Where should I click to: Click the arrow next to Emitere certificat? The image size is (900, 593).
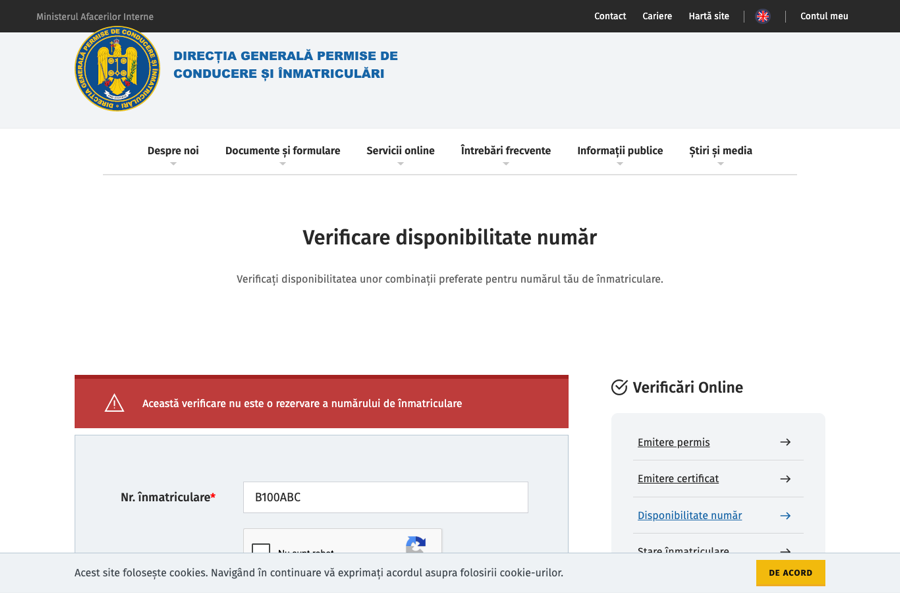coord(786,478)
